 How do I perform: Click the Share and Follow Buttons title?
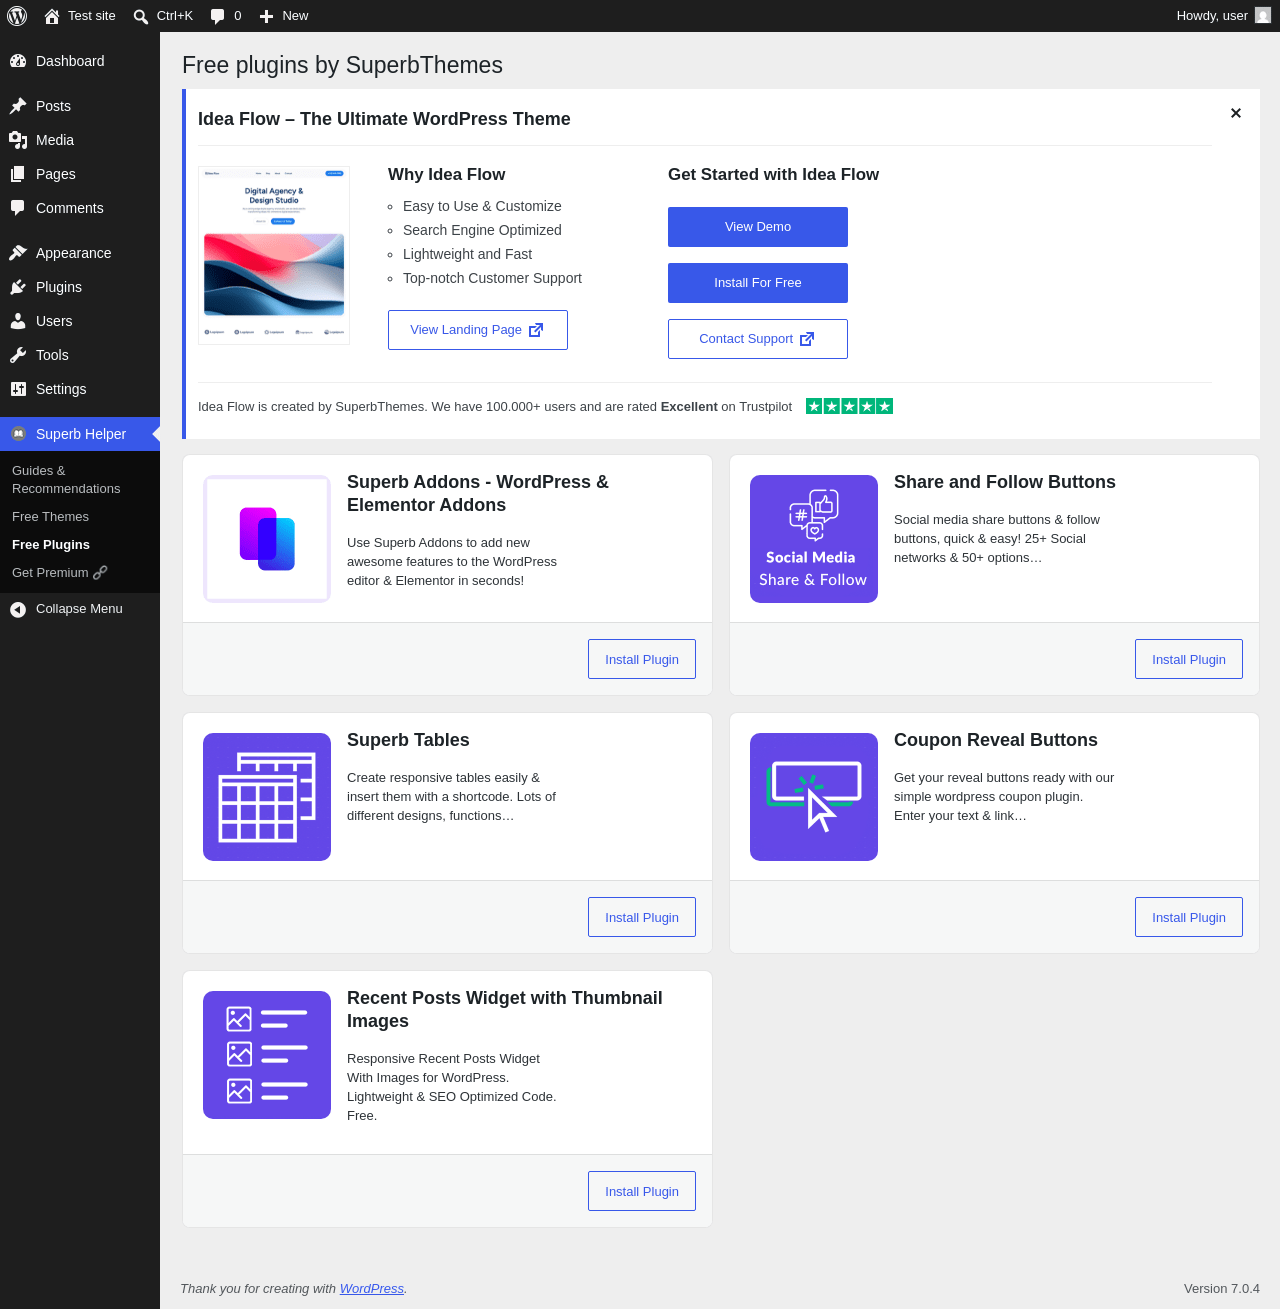pos(1005,482)
